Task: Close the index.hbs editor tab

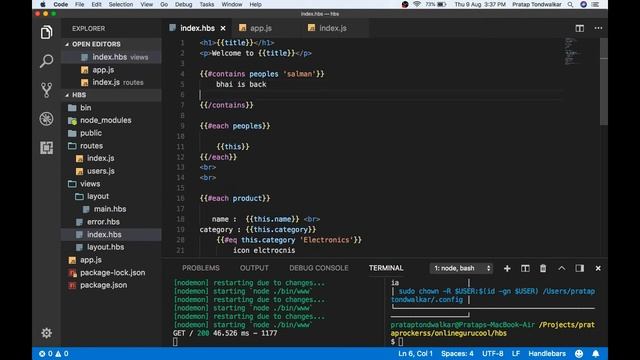Action: click(223, 28)
